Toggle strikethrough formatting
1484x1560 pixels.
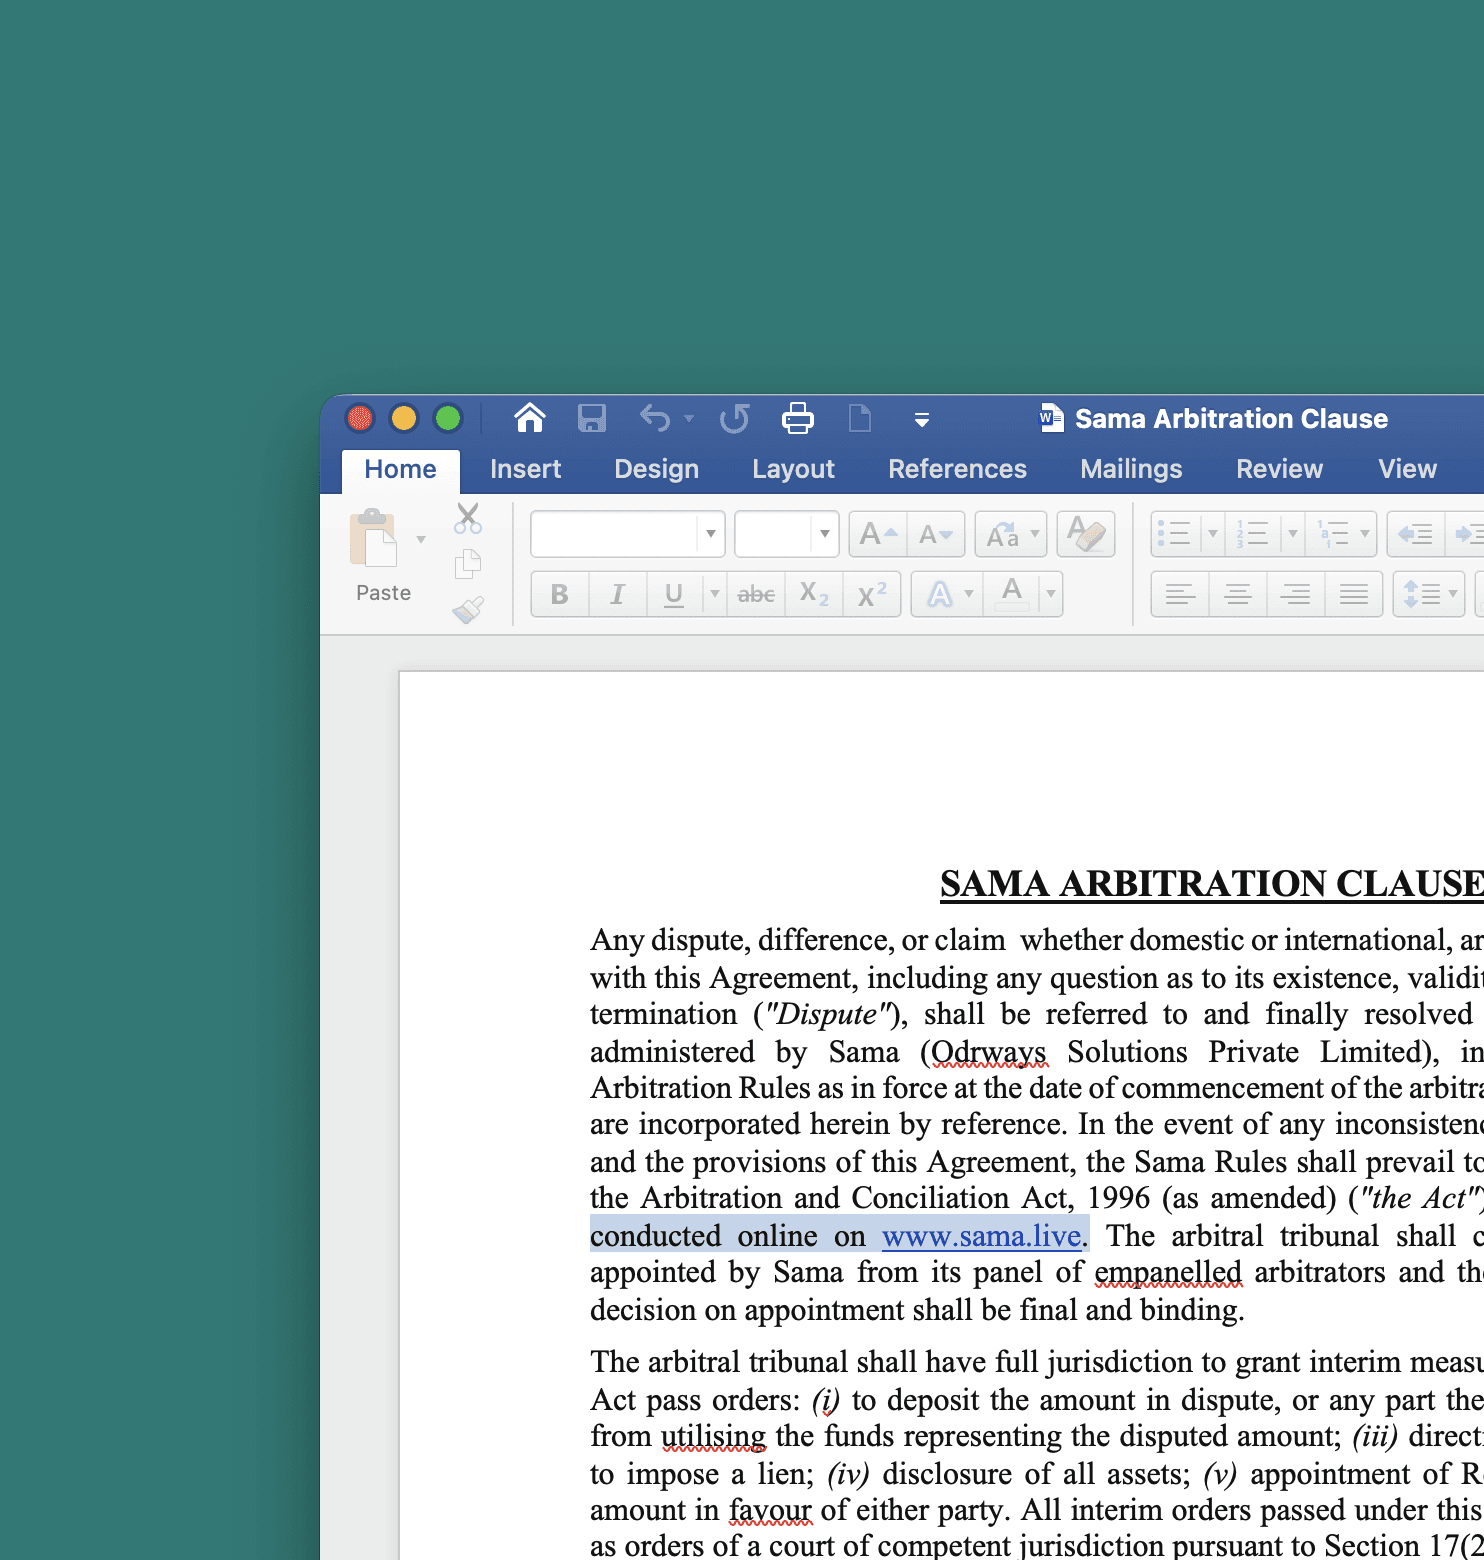tap(756, 595)
